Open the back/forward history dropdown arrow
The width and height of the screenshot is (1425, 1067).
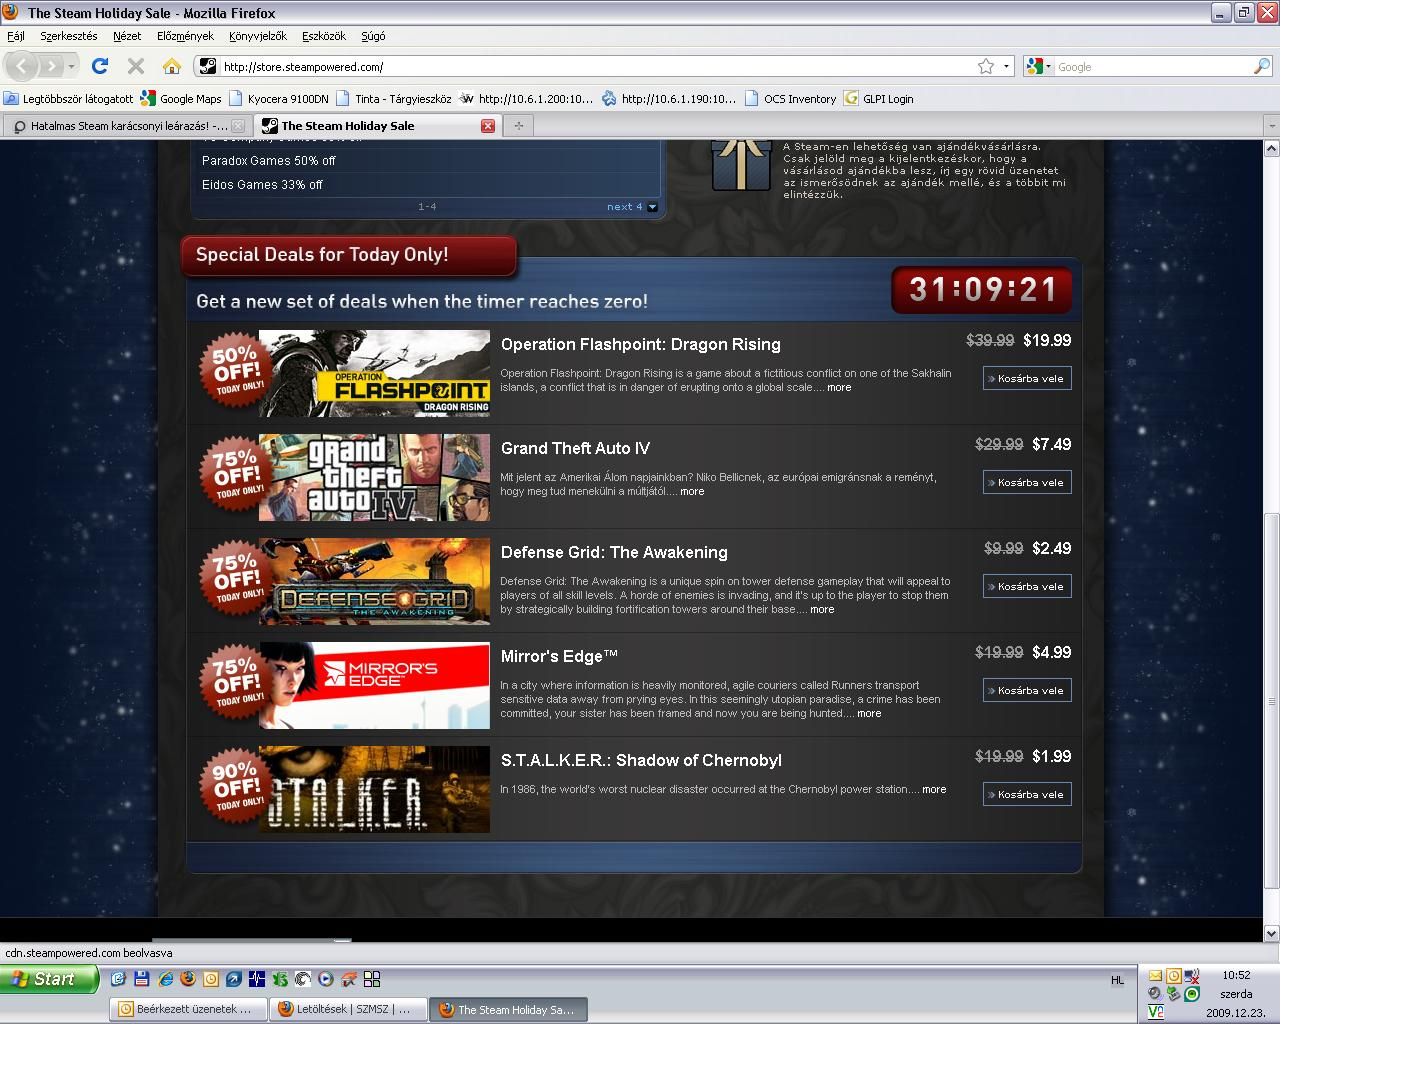click(71, 66)
